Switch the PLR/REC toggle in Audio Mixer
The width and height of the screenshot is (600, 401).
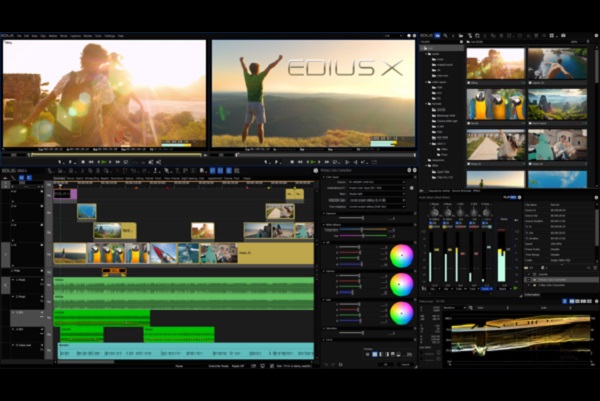pyautogui.click(x=510, y=197)
